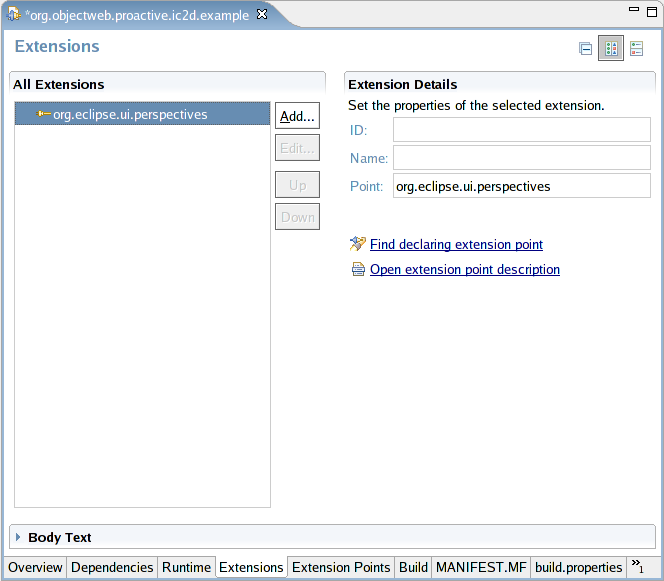Toggle the horizontal orientation layout icon
The height and width of the screenshot is (581, 664).
611,48
